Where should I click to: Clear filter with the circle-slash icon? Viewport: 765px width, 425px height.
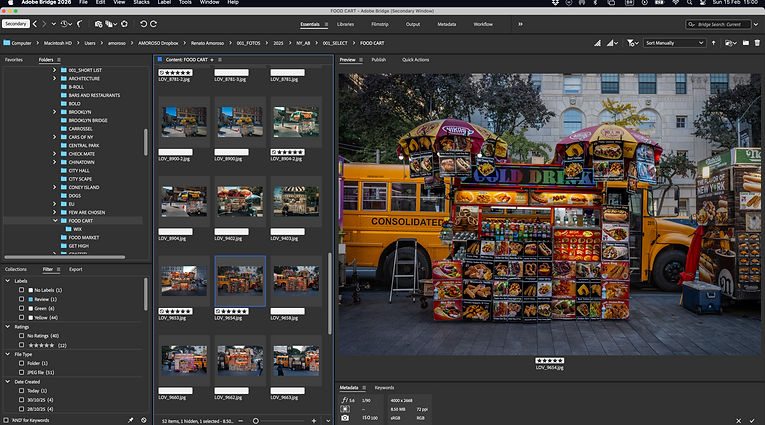click(144, 420)
